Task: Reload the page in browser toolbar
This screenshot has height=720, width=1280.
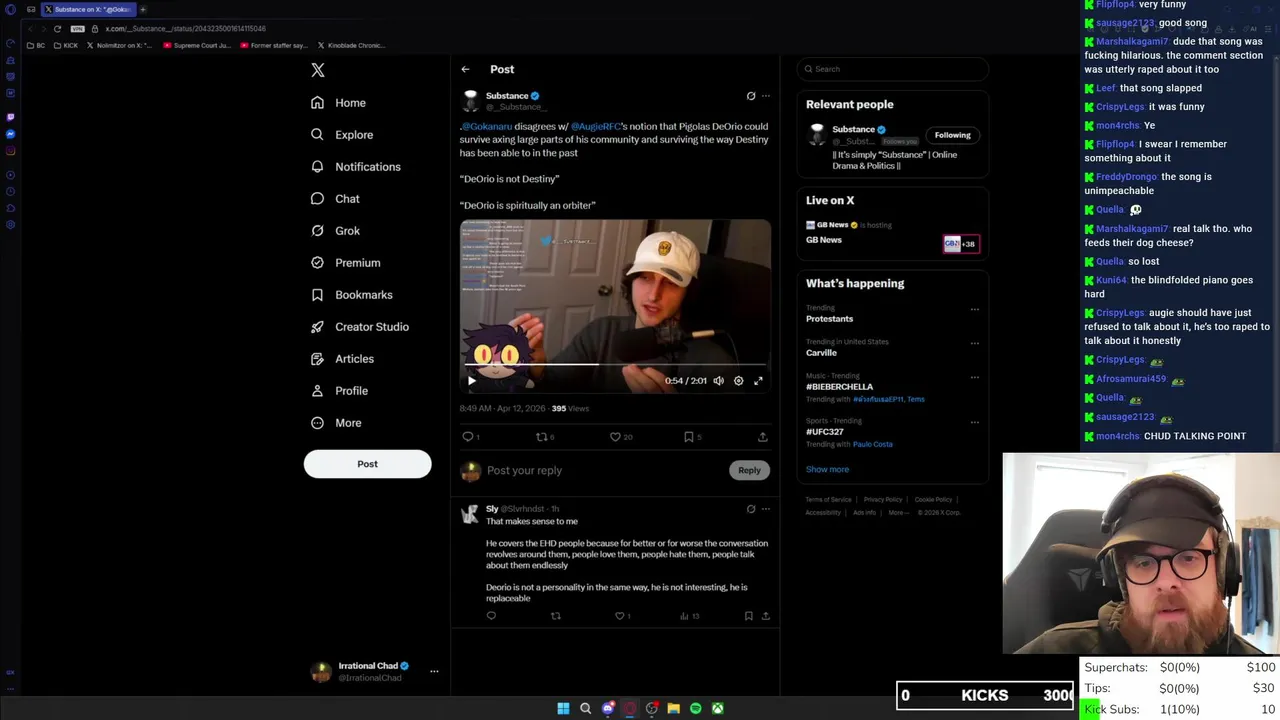Action: pos(58,29)
